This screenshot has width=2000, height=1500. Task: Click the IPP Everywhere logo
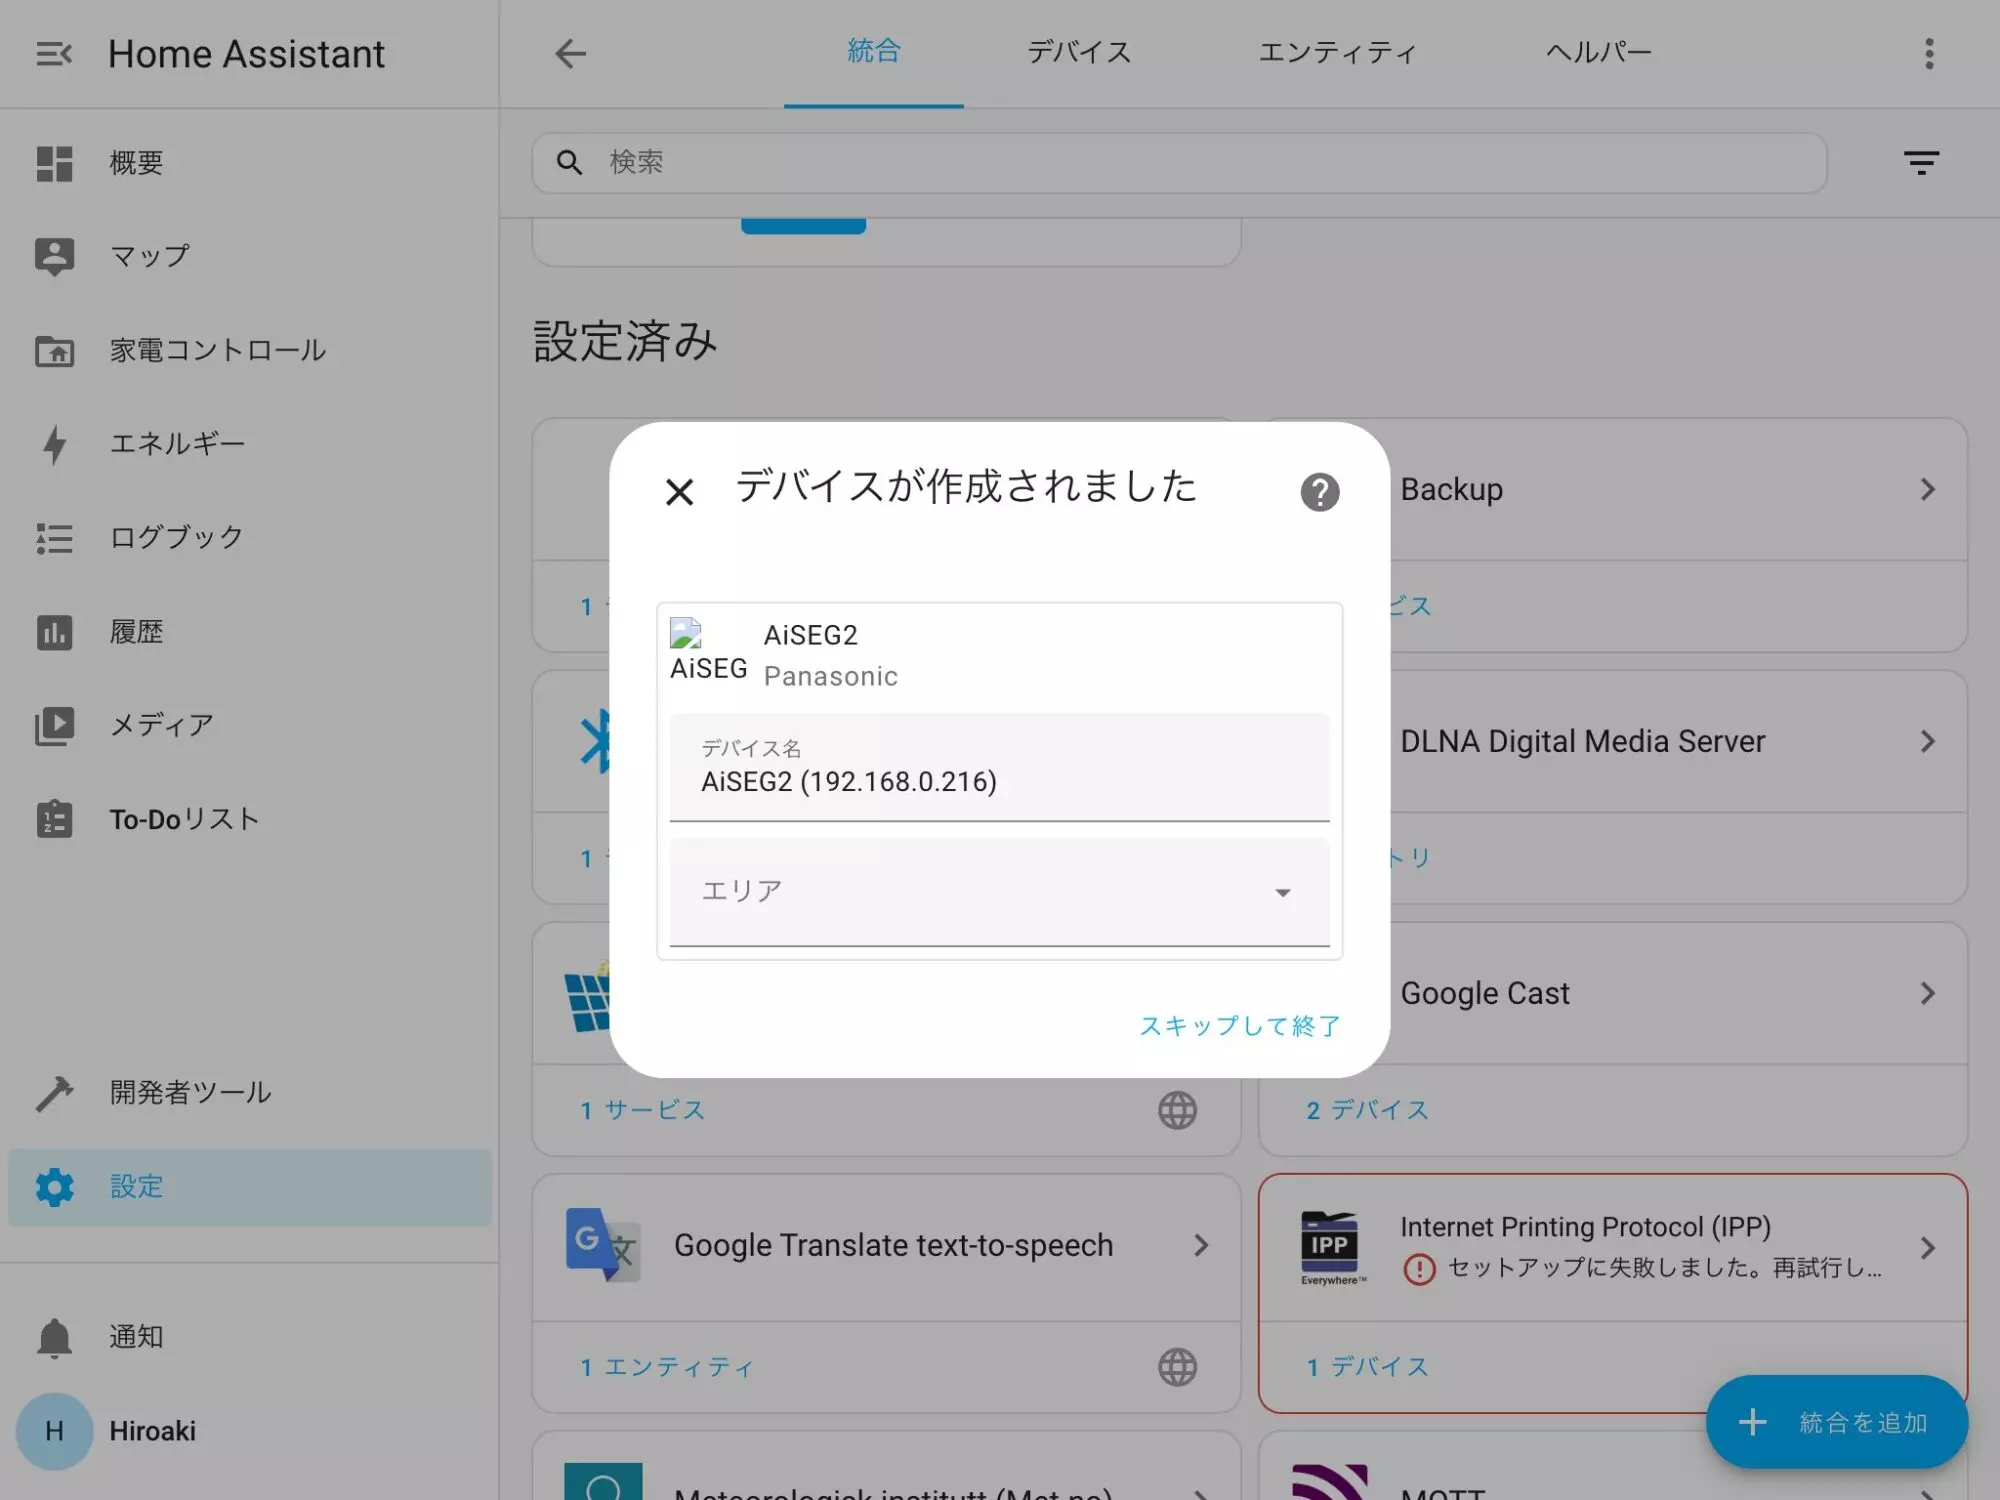(x=1329, y=1248)
